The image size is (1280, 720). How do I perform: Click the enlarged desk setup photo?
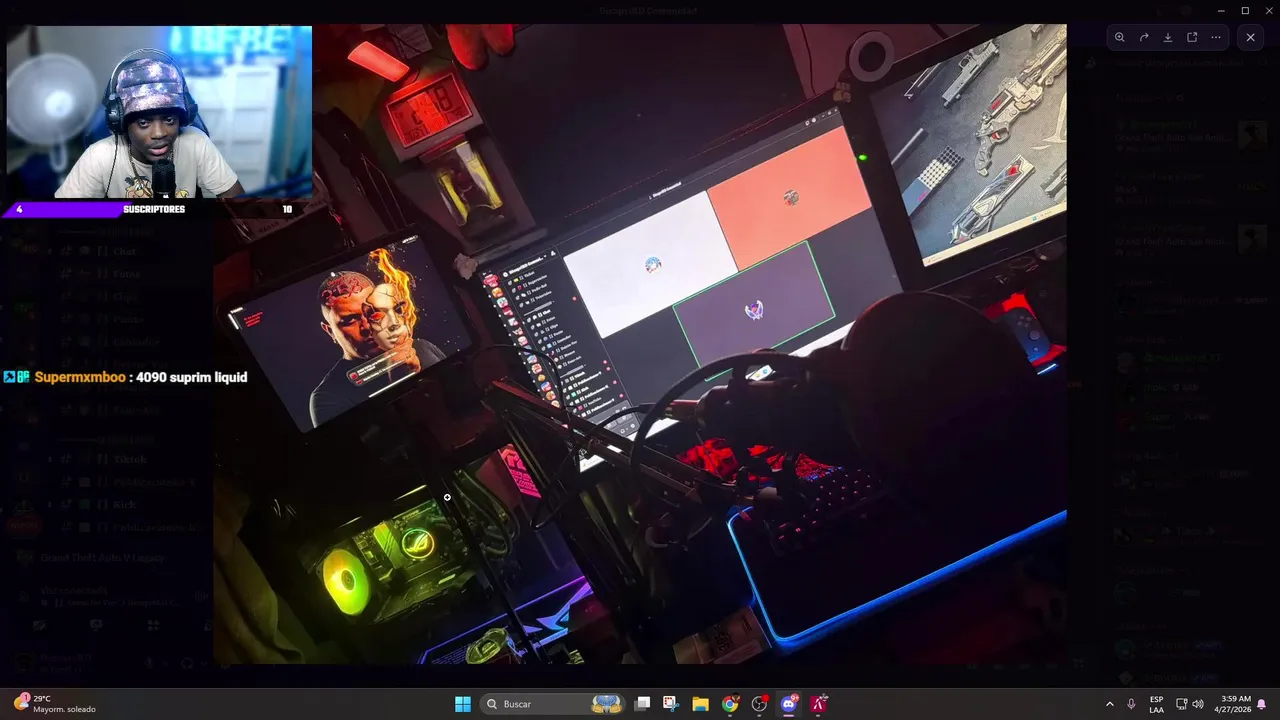(640, 344)
